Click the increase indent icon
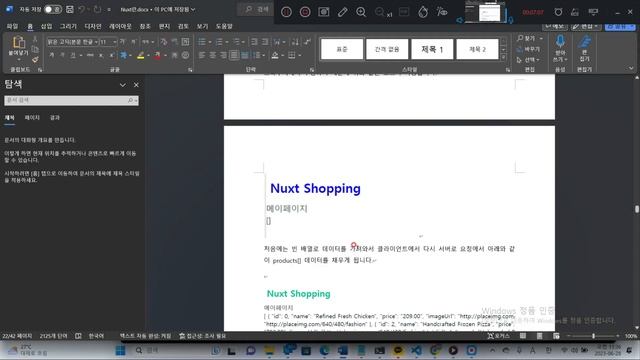The width and height of the screenshot is (640, 360). pyautogui.click(x=265, y=42)
